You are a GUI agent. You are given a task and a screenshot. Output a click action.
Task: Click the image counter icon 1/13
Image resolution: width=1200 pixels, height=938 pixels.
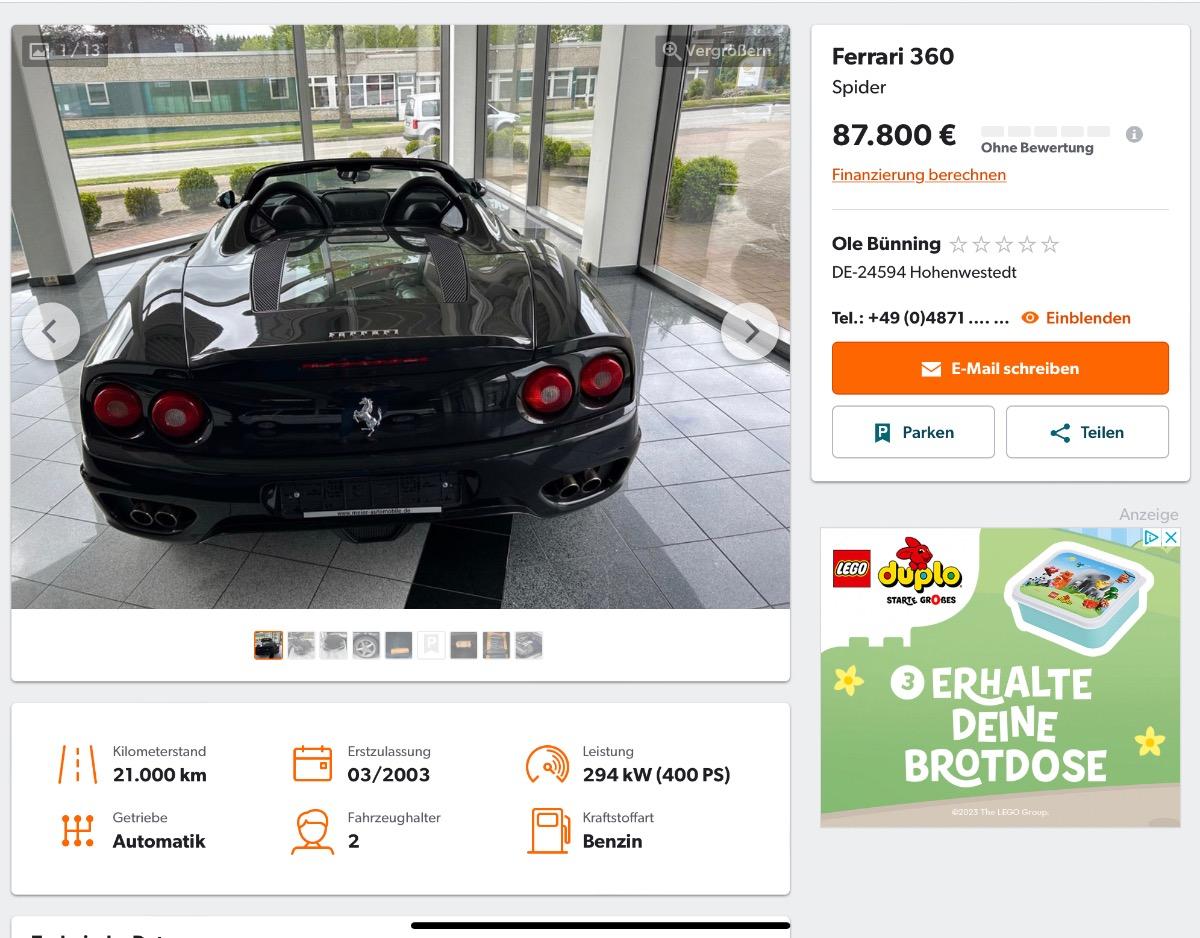(x=40, y=50)
